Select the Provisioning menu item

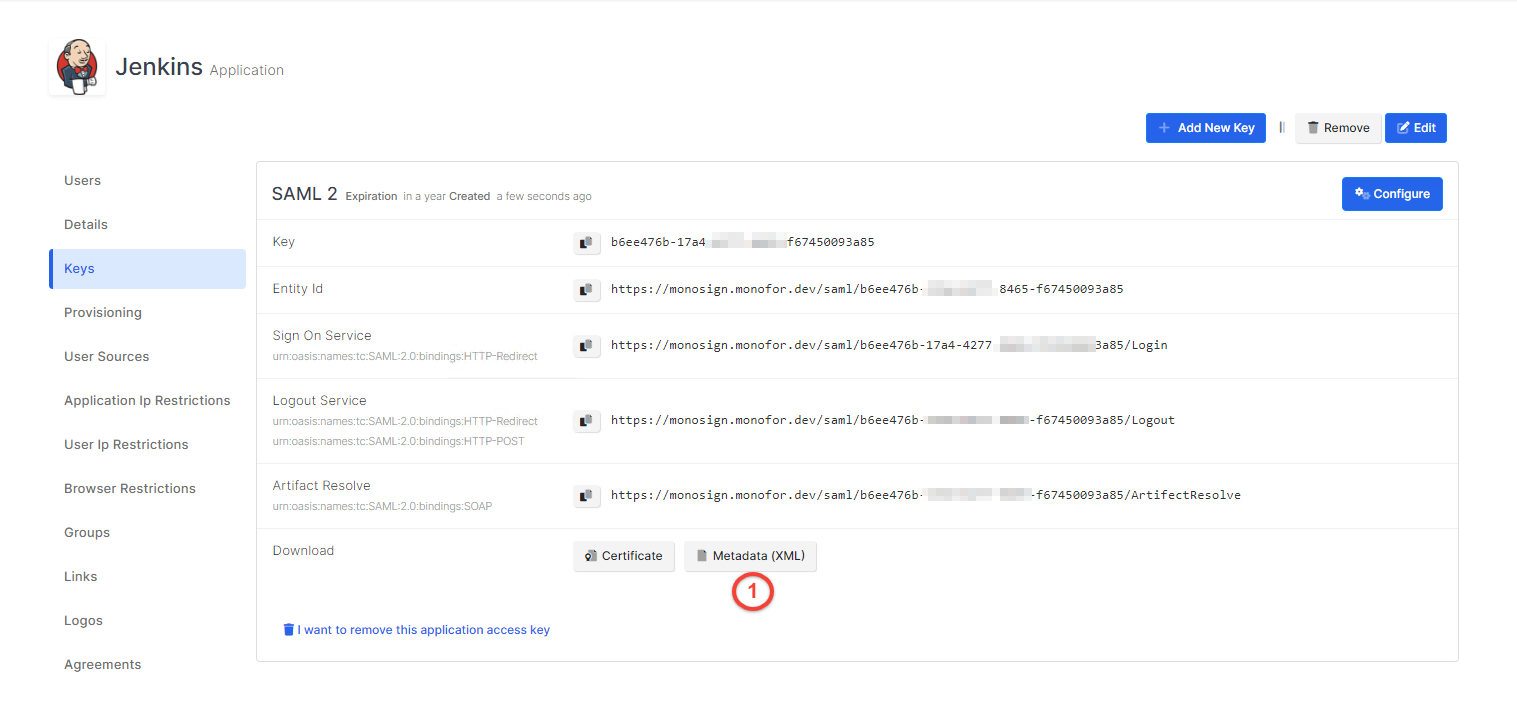(103, 313)
